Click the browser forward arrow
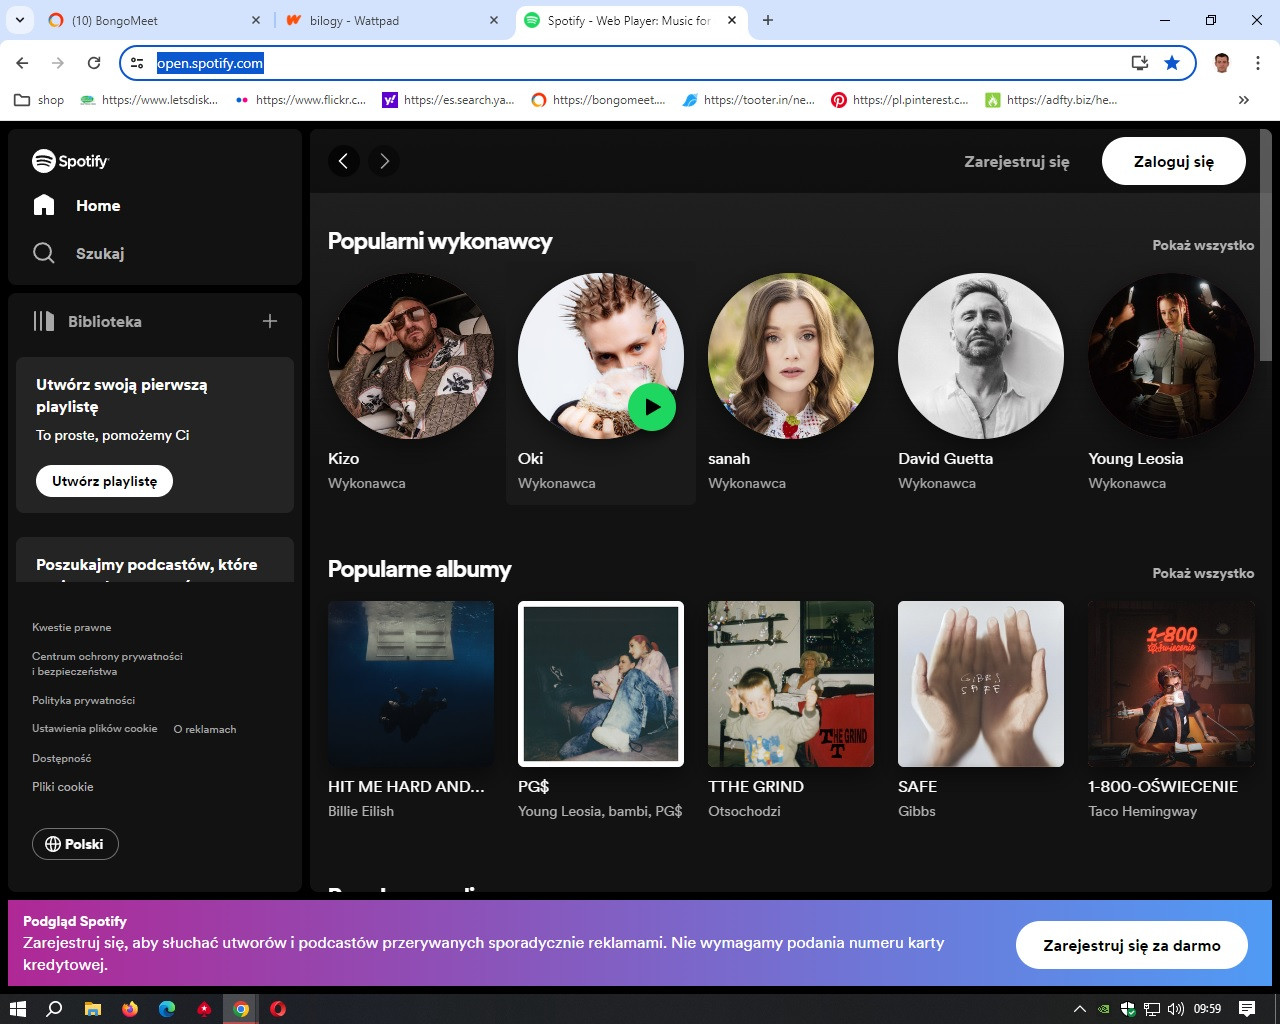 [58, 63]
